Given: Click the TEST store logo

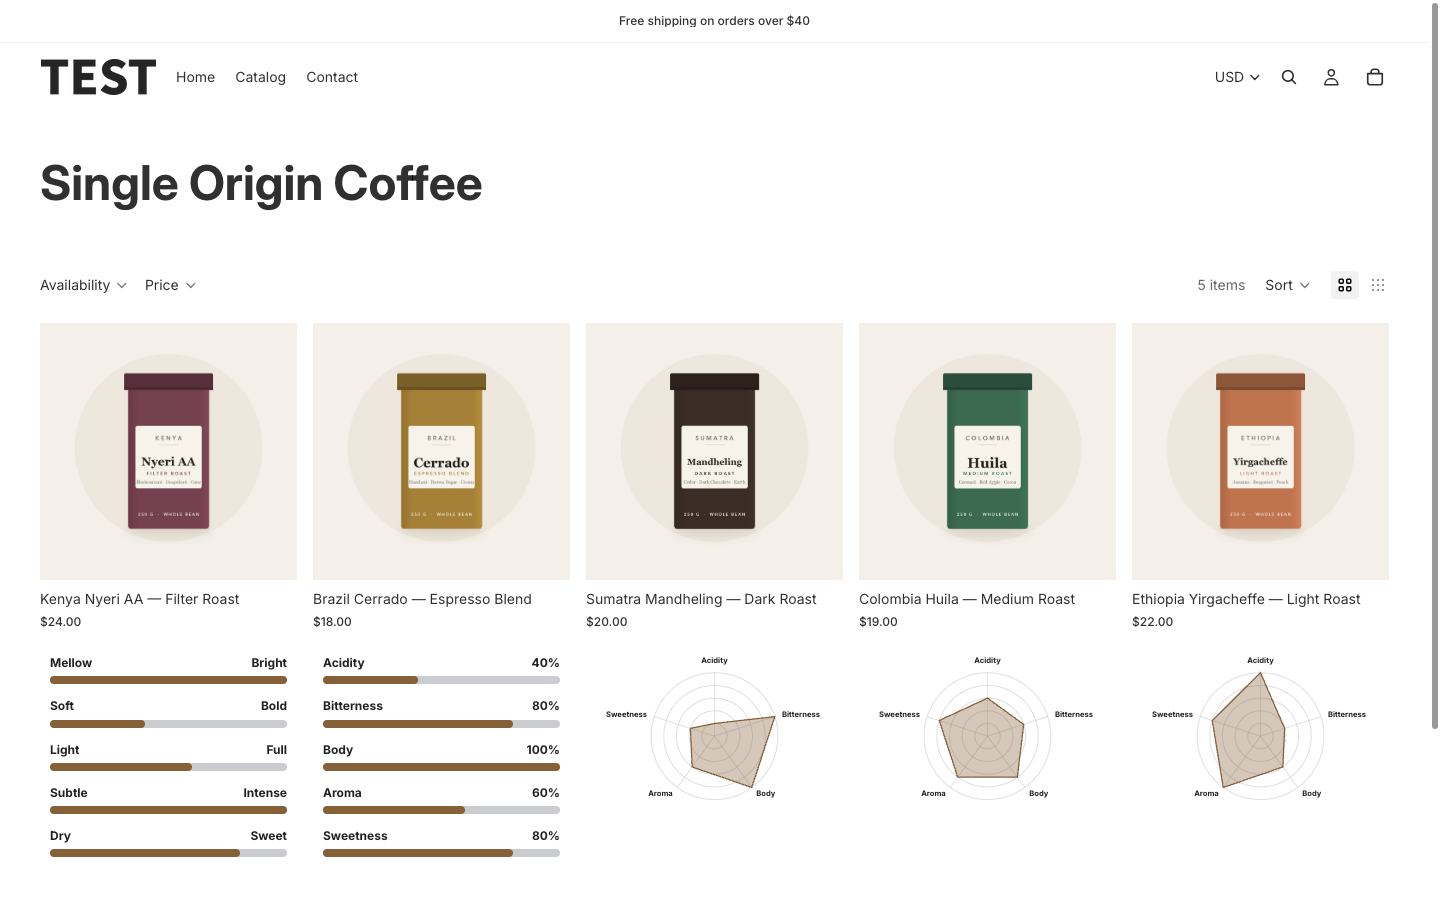Looking at the screenshot, I should 98,77.
